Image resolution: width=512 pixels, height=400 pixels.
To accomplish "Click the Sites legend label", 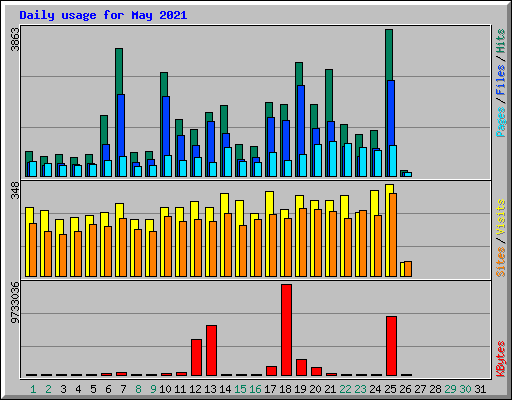I will pyautogui.click(x=500, y=262).
